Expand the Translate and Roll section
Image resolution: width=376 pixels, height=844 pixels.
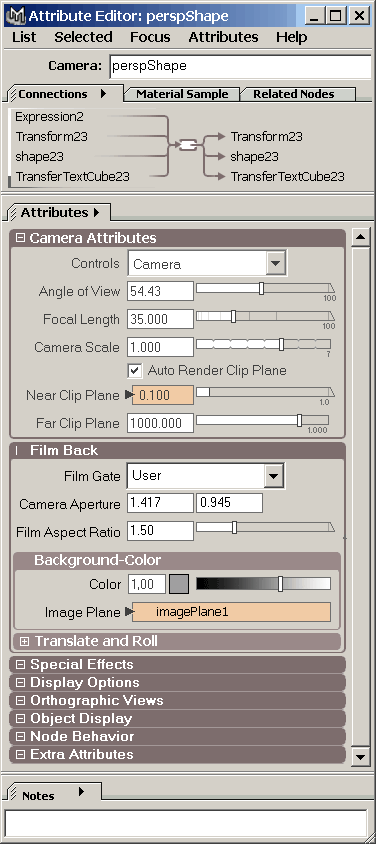(x=24, y=642)
